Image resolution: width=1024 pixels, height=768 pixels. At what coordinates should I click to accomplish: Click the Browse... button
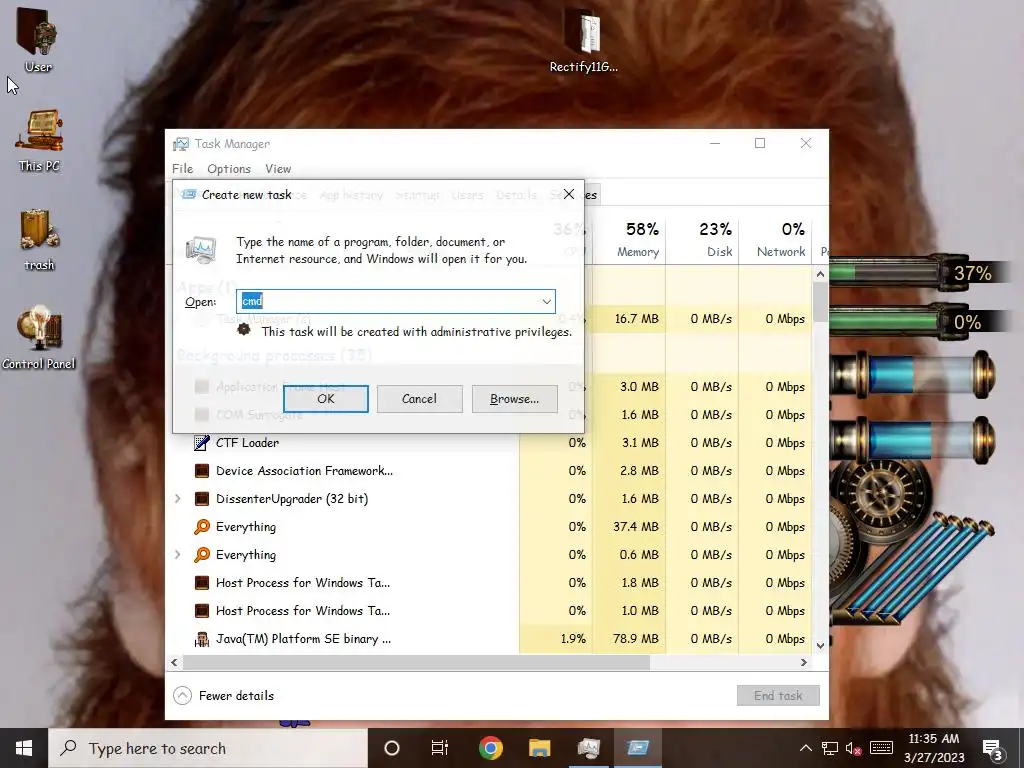515,399
